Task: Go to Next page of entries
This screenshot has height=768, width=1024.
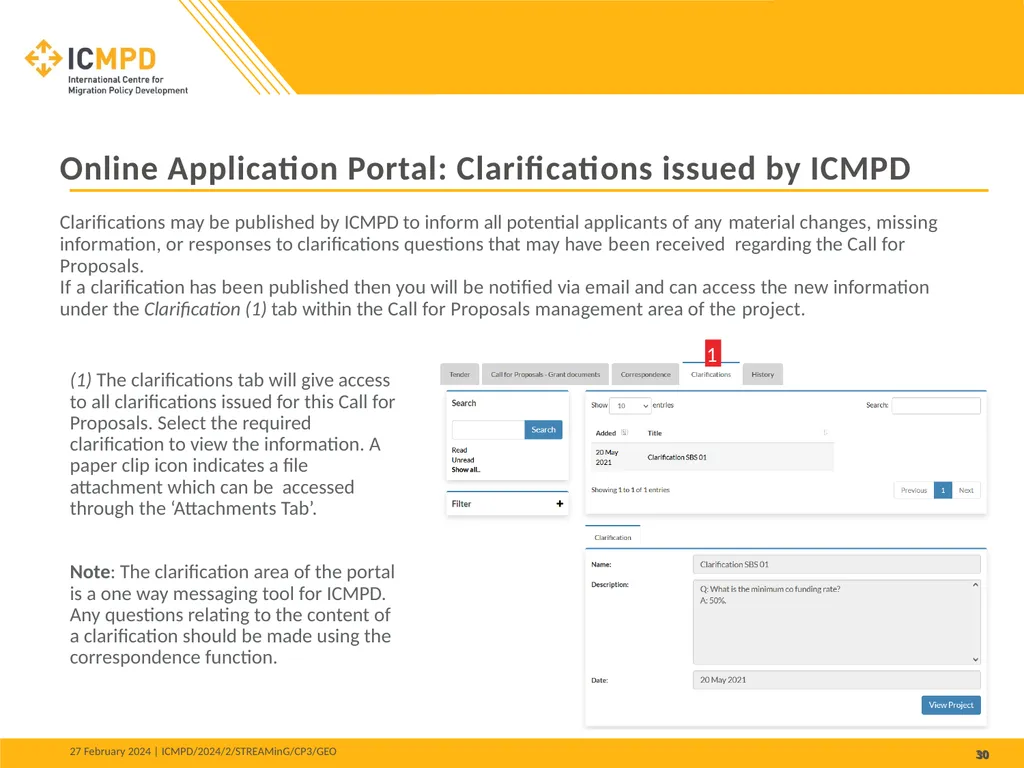Action: (x=966, y=490)
